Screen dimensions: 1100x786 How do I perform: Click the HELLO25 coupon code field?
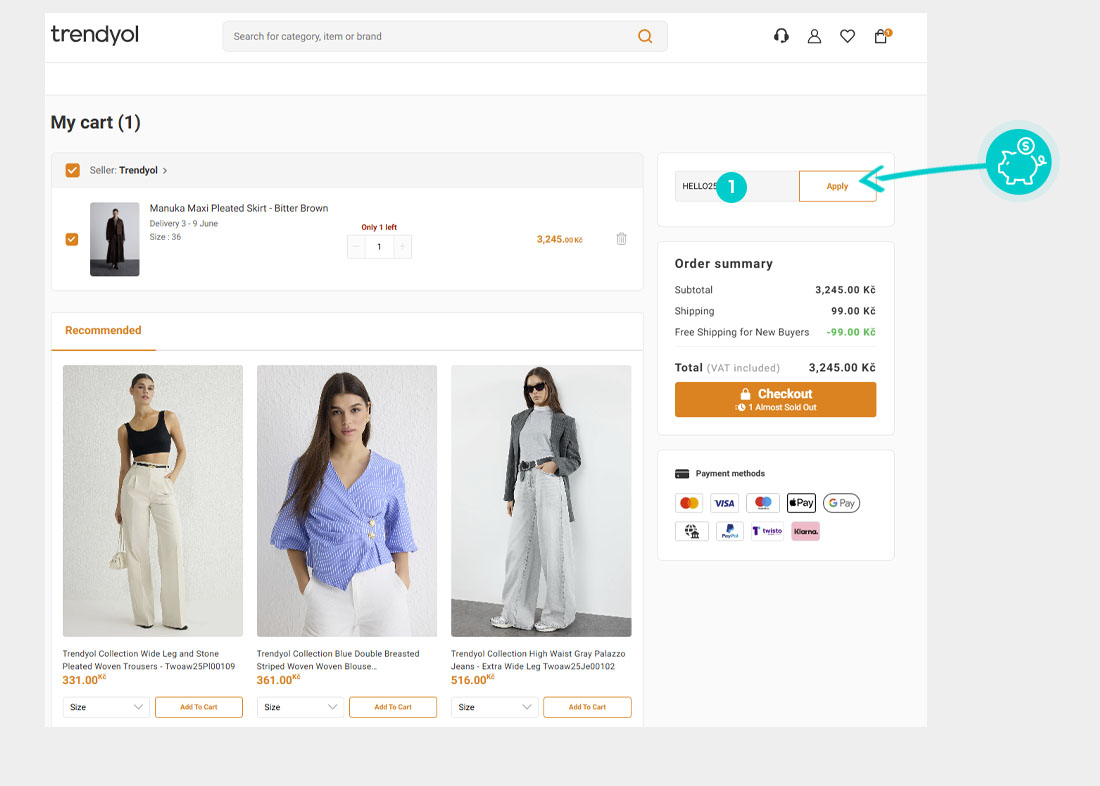coord(737,187)
